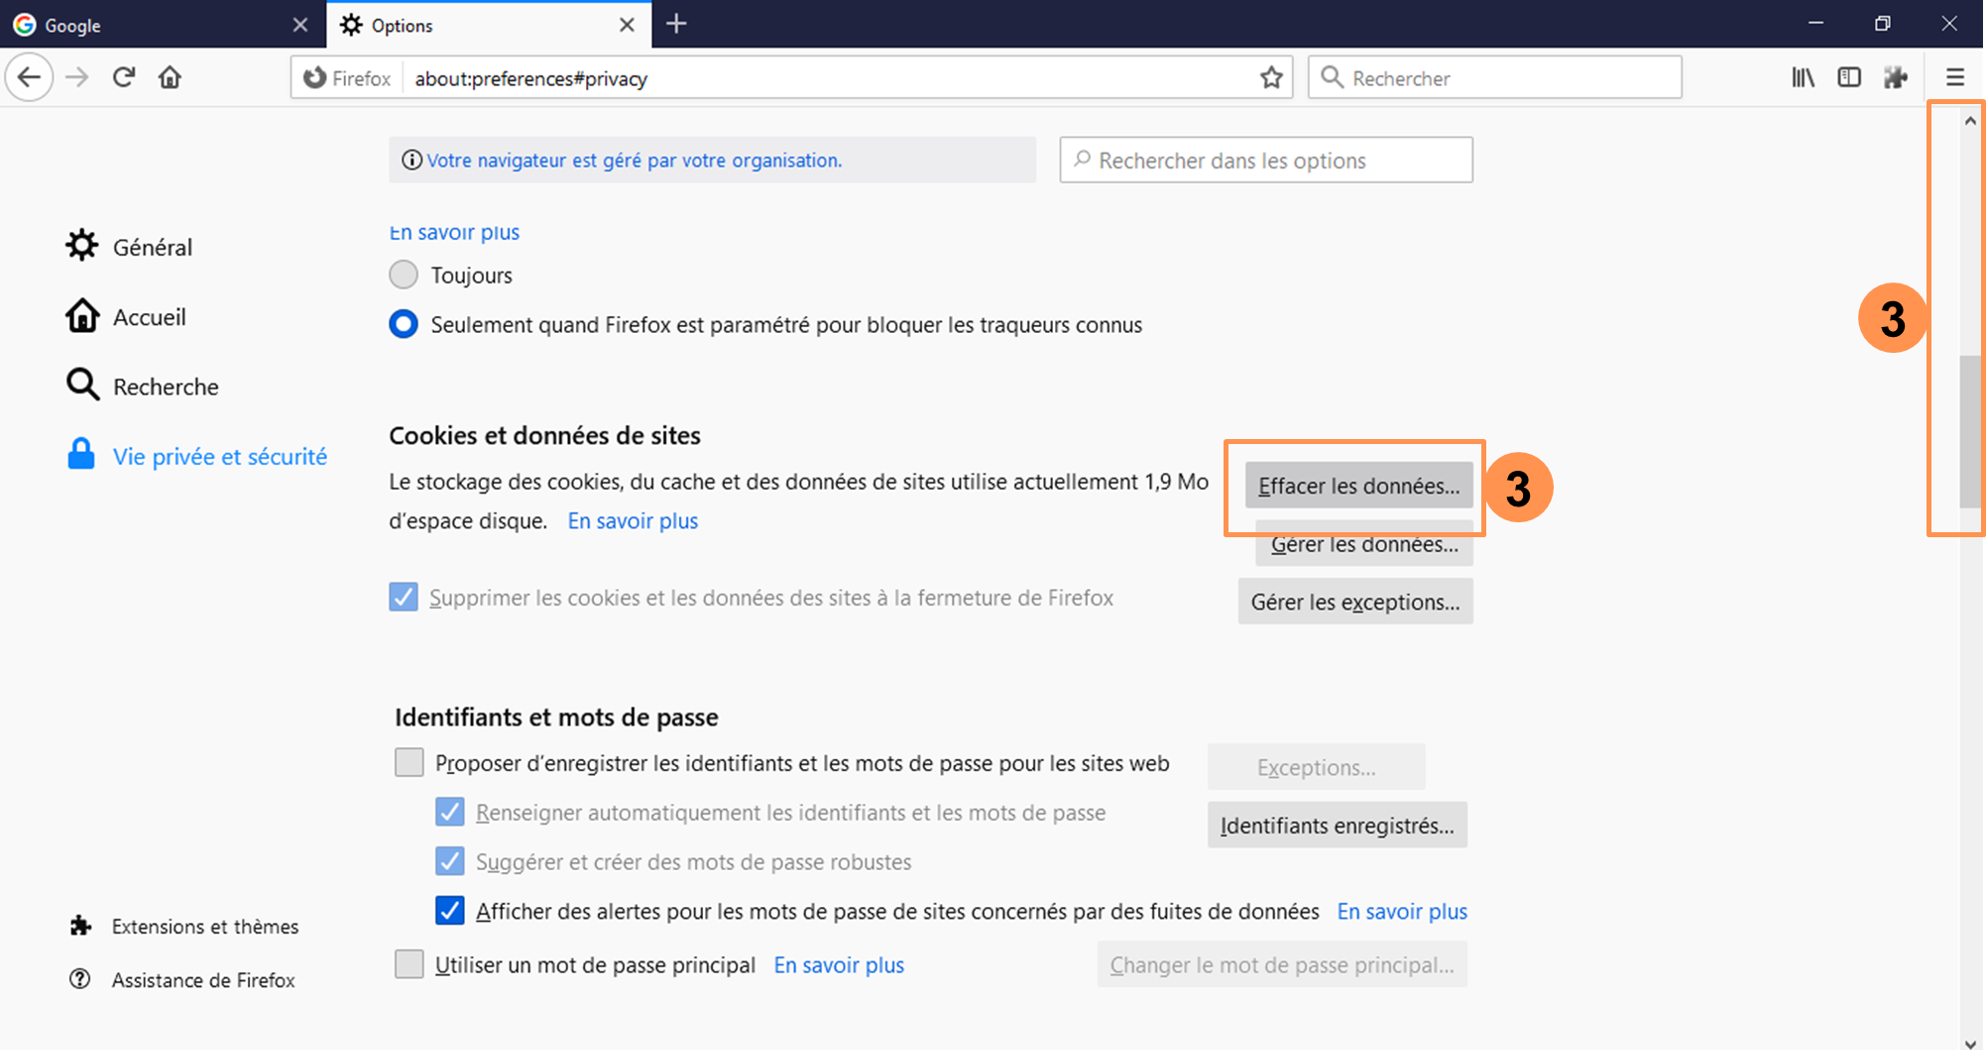
Task: Switch to the Google tab
Action: point(163,25)
